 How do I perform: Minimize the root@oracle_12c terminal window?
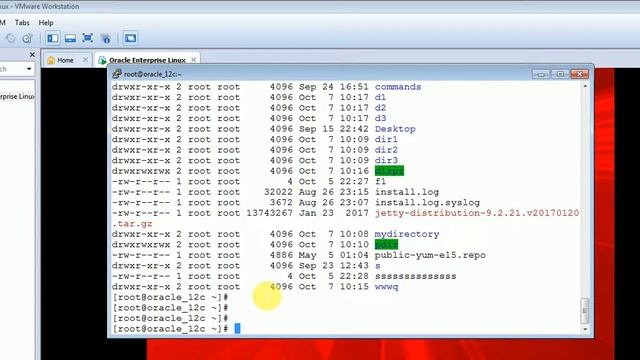[541, 74]
